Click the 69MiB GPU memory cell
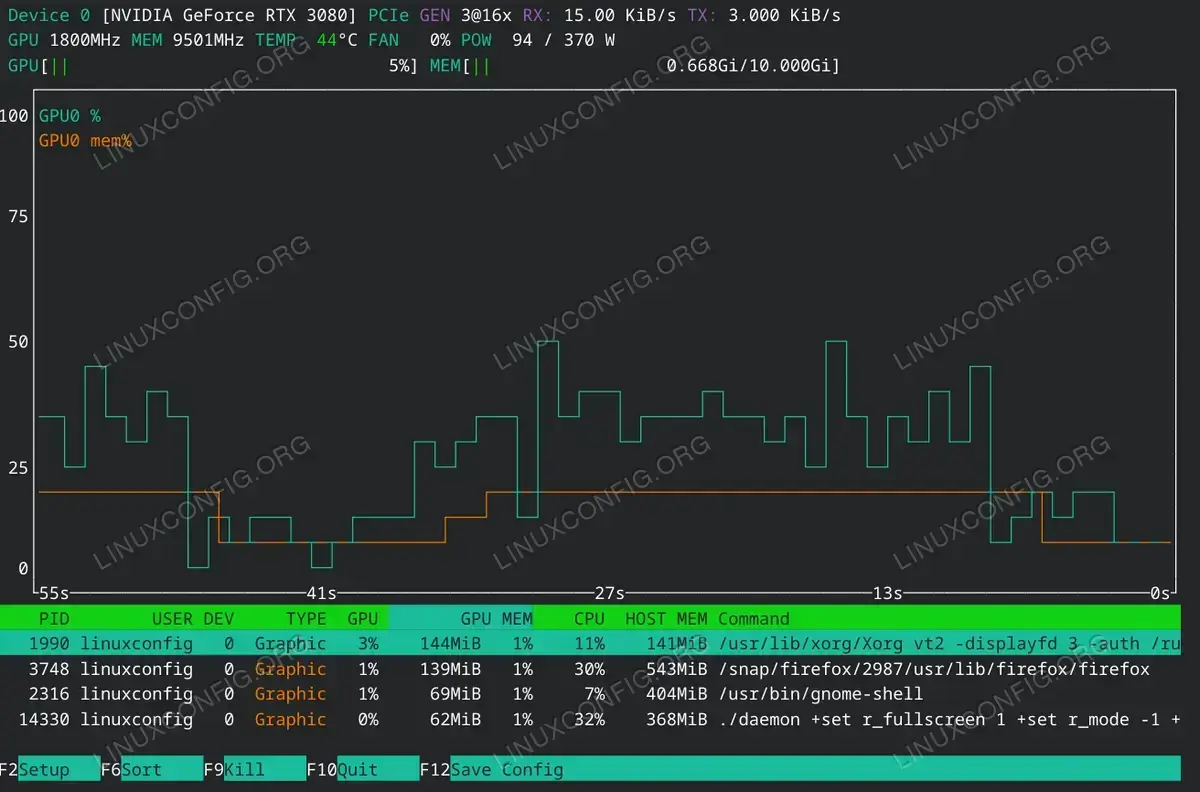The width and height of the screenshot is (1200, 792). [x=455, y=693]
